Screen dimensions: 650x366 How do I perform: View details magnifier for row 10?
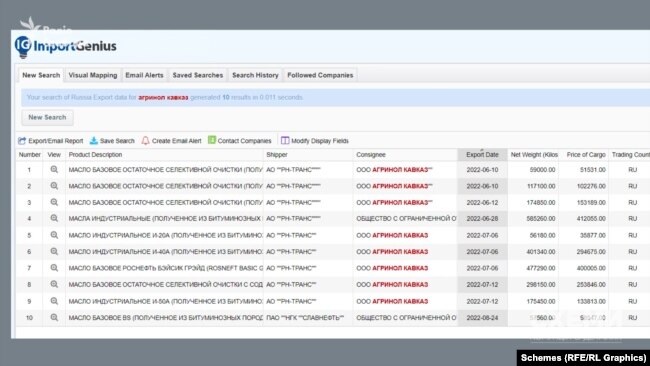point(54,318)
